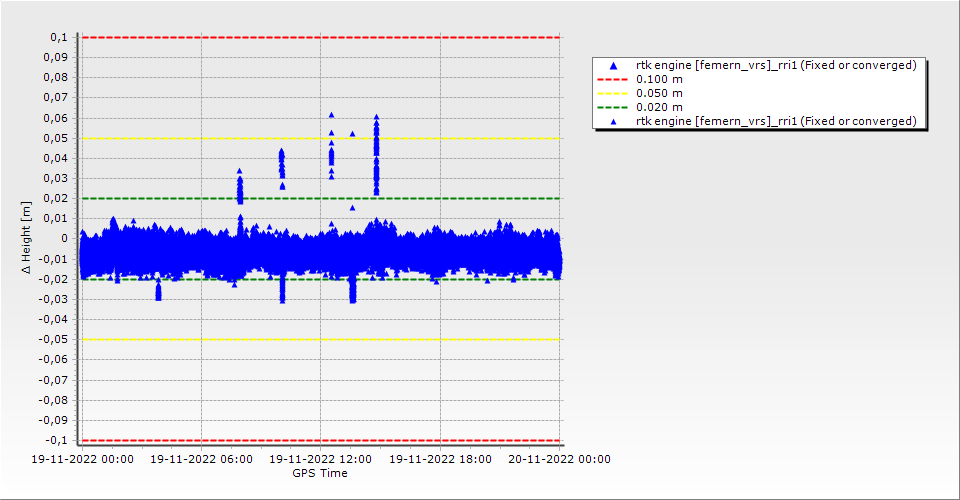Click the 19-11-2022 12:00 time axis label
This screenshot has width=960, height=500.
[x=320, y=460]
